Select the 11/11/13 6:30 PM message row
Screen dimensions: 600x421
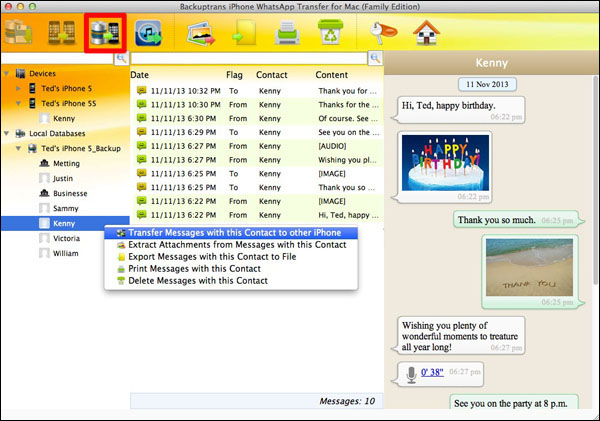(257, 118)
